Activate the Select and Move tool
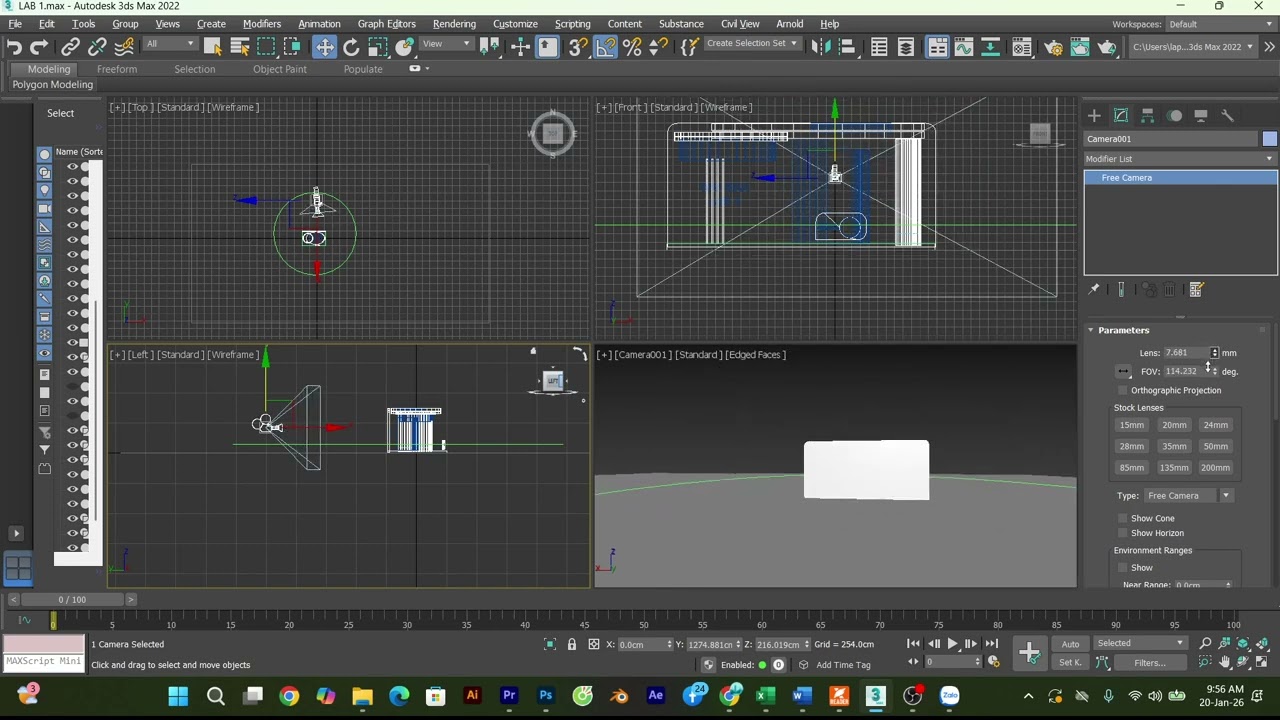Image resolution: width=1280 pixels, height=720 pixels. coord(325,47)
